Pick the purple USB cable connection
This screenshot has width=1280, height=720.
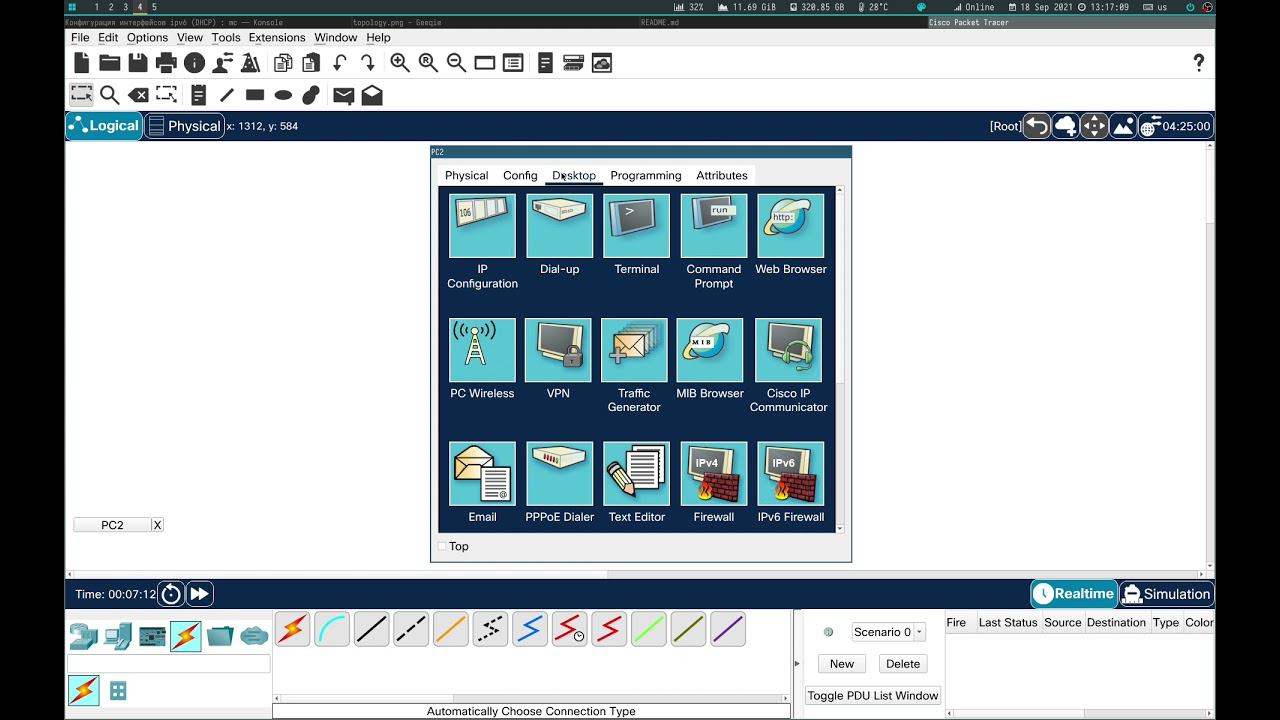click(728, 629)
